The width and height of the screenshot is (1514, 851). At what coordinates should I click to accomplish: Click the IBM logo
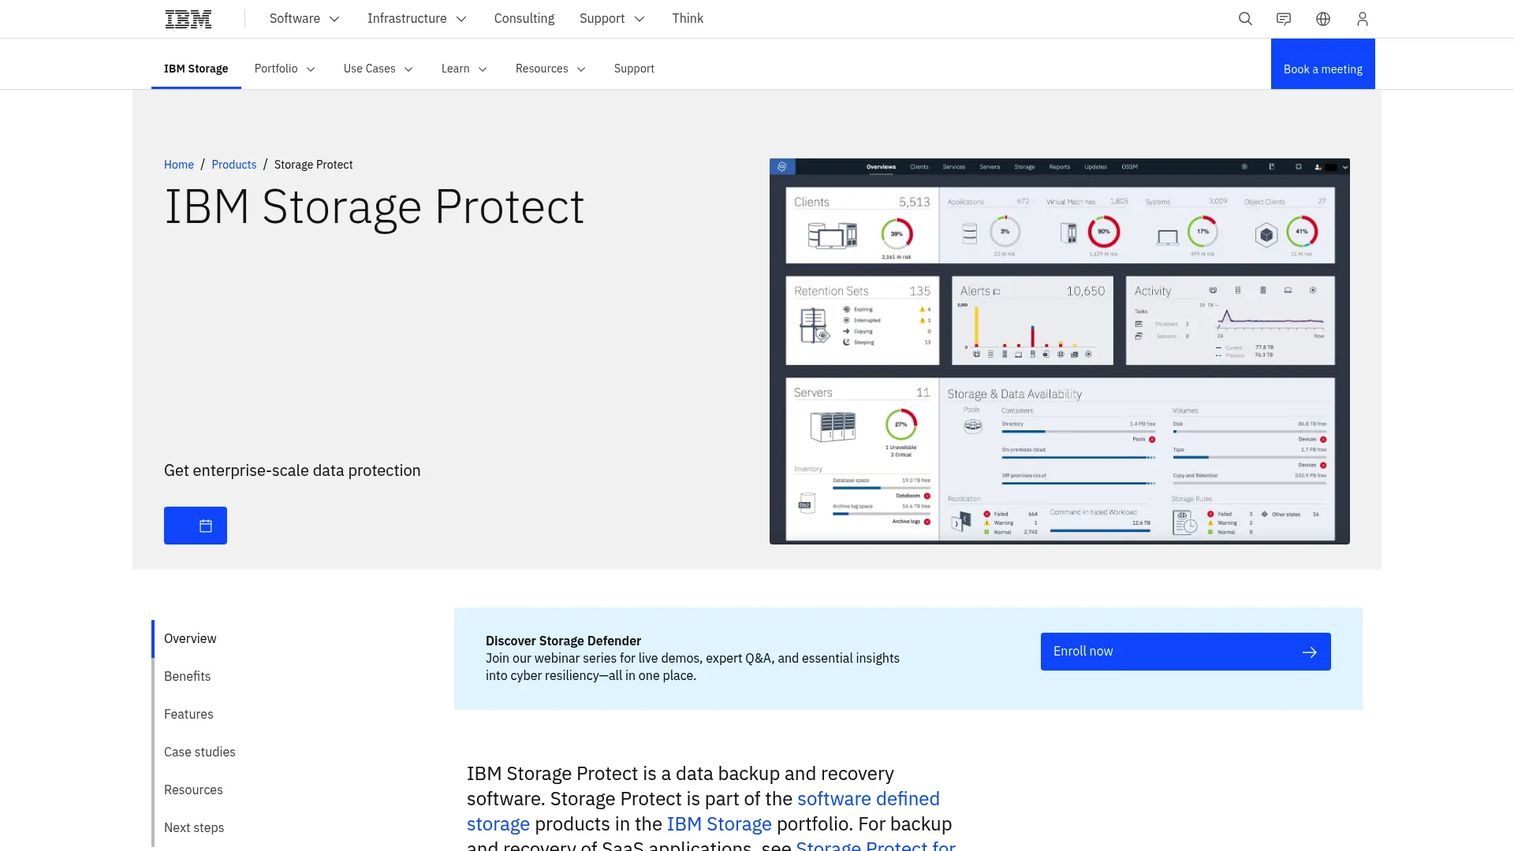pyautogui.click(x=188, y=19)
